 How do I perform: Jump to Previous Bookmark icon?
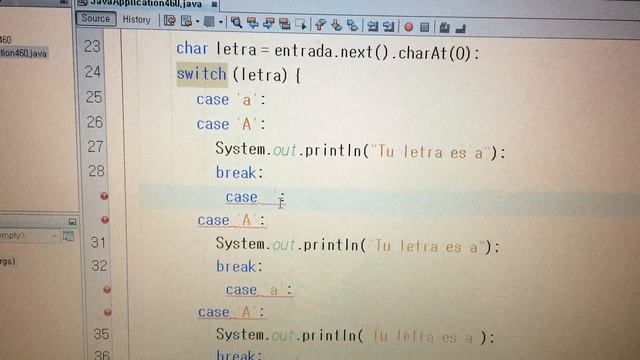(x=320, y=24)
